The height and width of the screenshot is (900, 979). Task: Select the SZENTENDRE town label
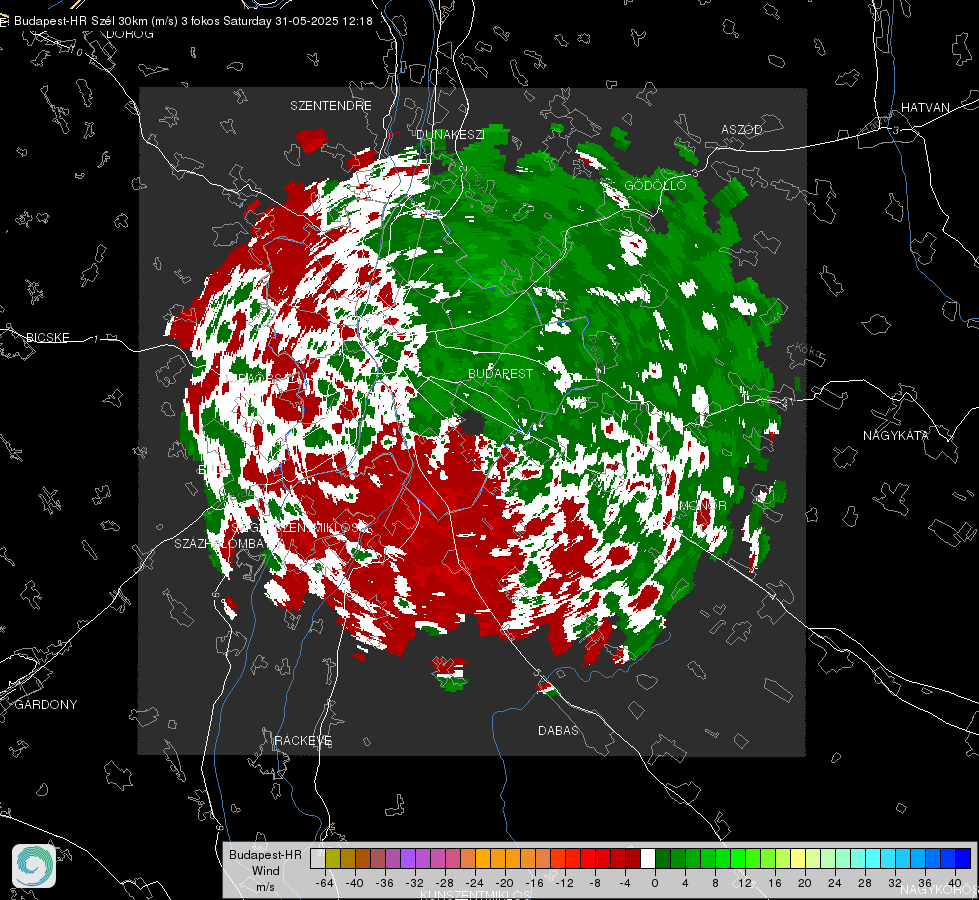click(331, 106)
